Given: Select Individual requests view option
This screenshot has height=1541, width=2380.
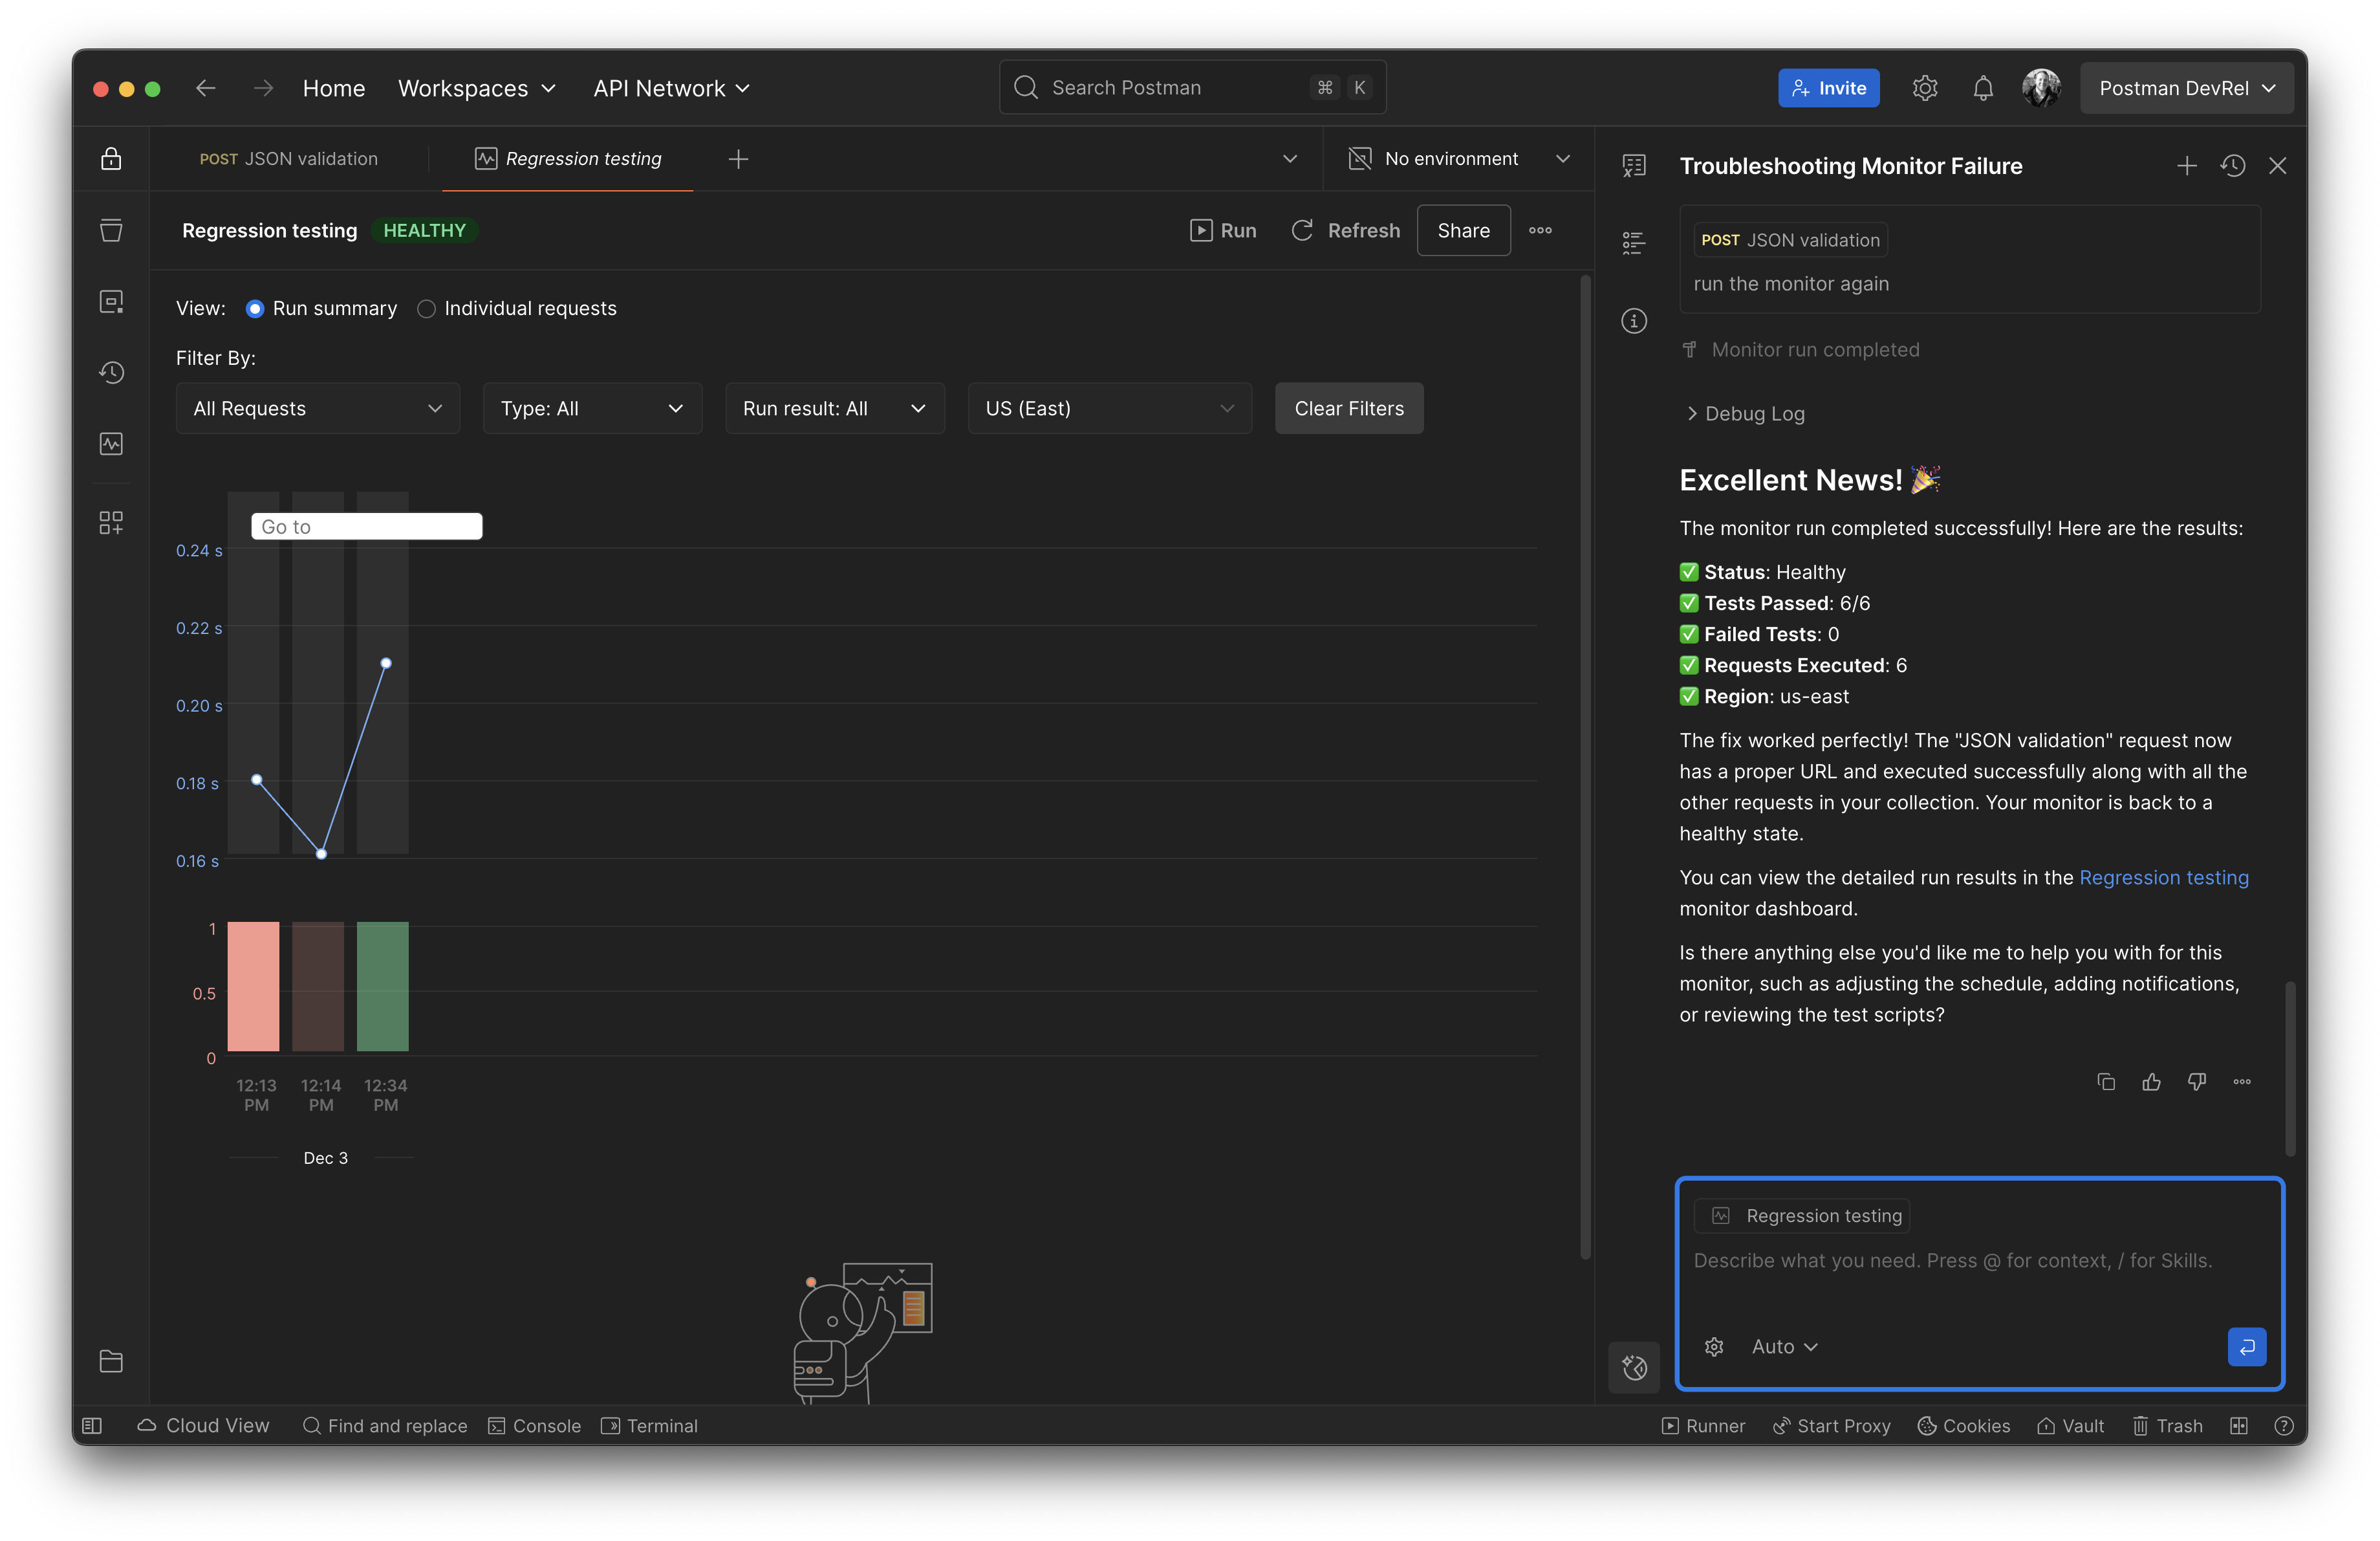Looking at the screenshot, I should (427, 309).
